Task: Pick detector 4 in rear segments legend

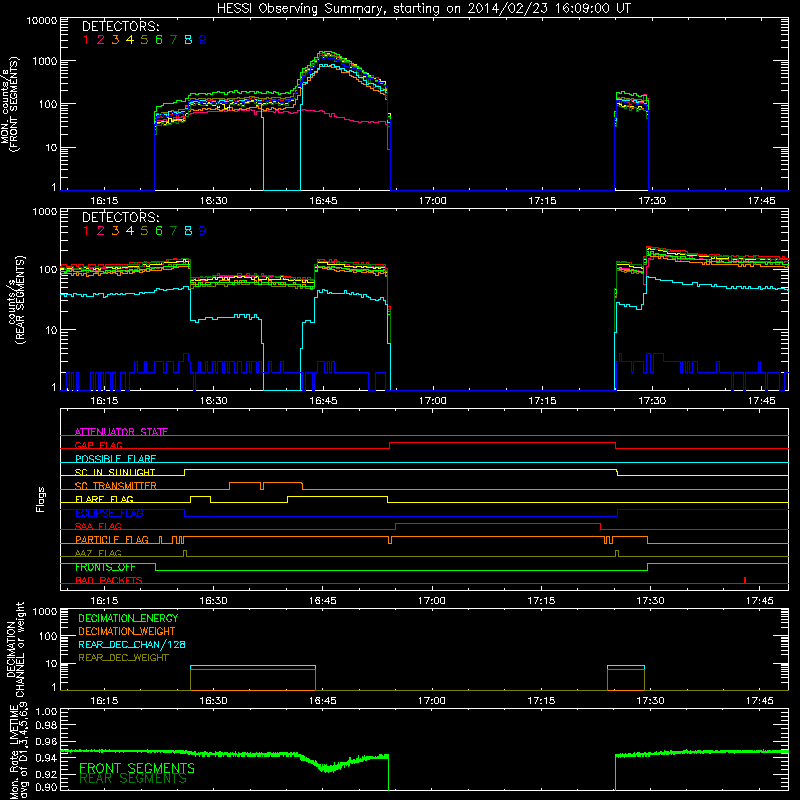Action: point(130,231)
